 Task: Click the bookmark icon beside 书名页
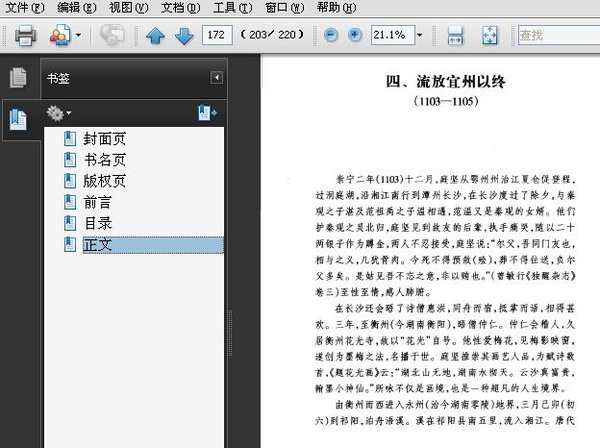(x=70, y=160)
